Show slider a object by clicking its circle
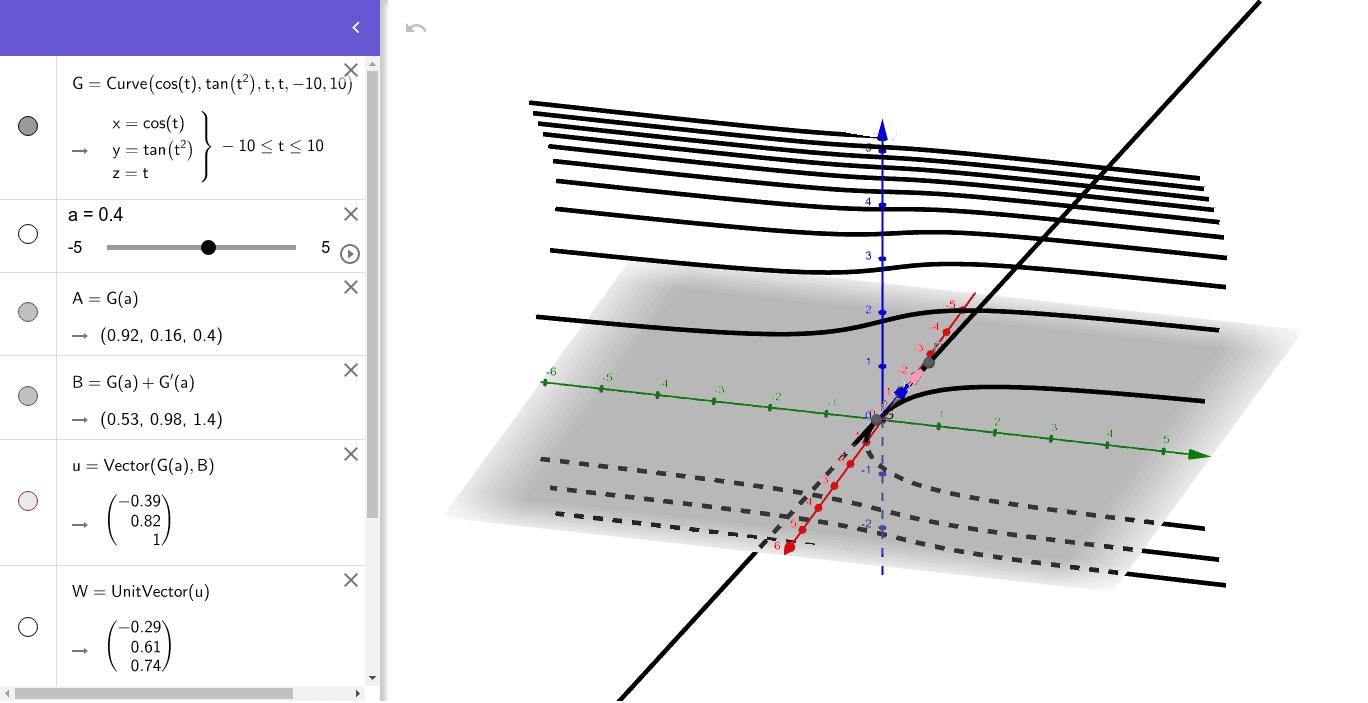1368x703 pixels. pos(28,233)
